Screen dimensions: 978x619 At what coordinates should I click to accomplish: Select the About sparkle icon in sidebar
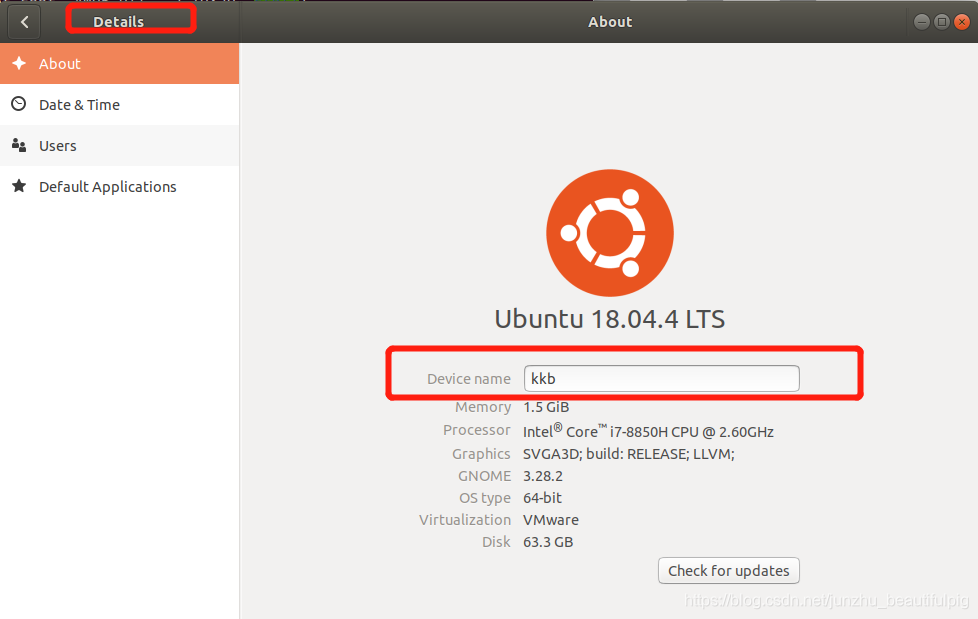19,63
